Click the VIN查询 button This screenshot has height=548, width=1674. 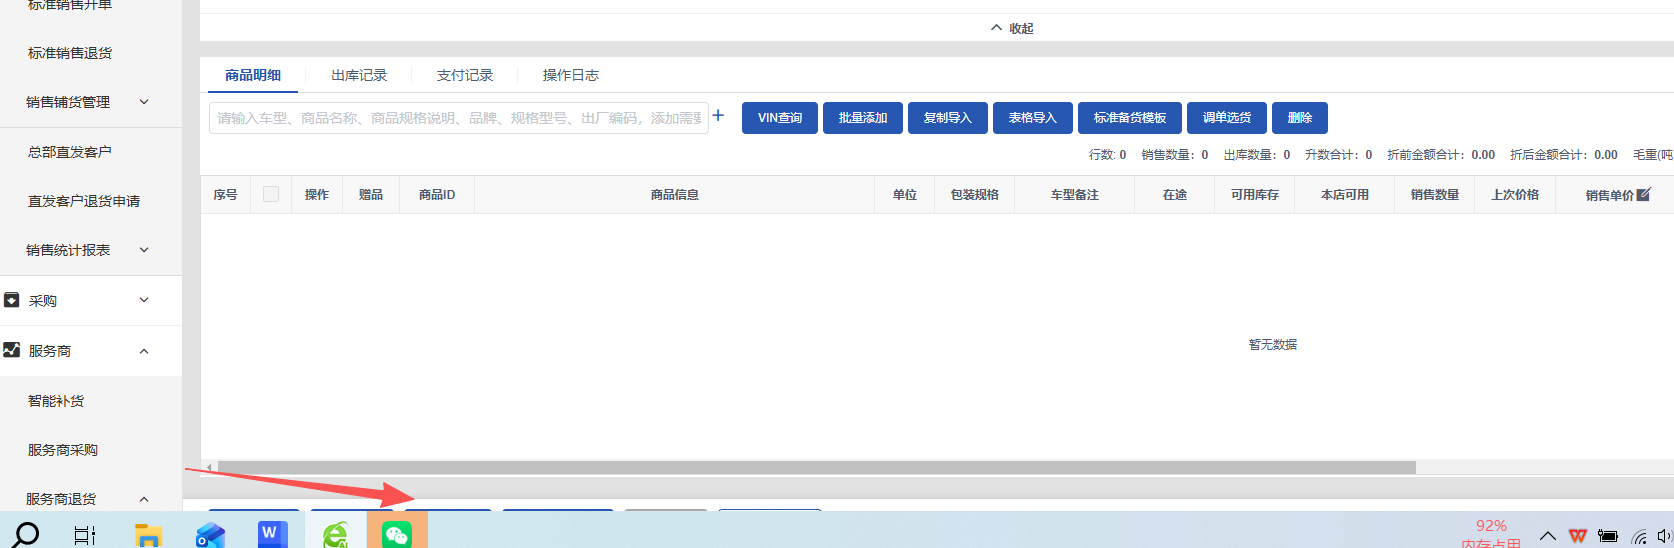click(x=780, y=118)
